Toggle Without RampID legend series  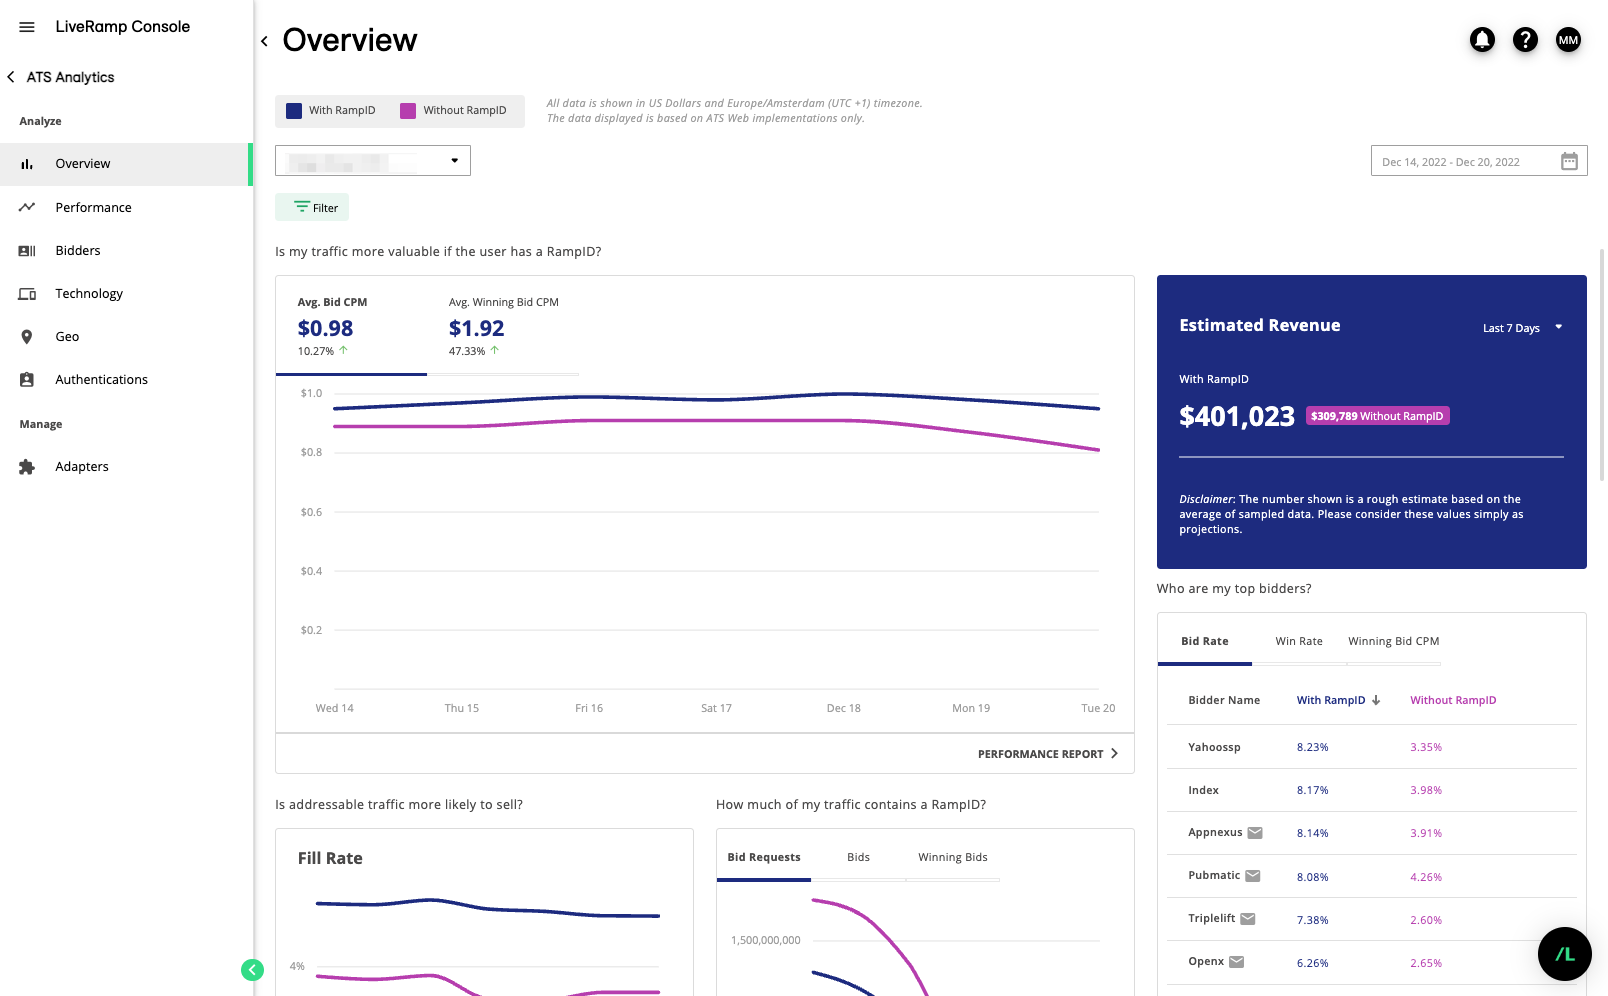pyautogui.click(x=453, y=111)
